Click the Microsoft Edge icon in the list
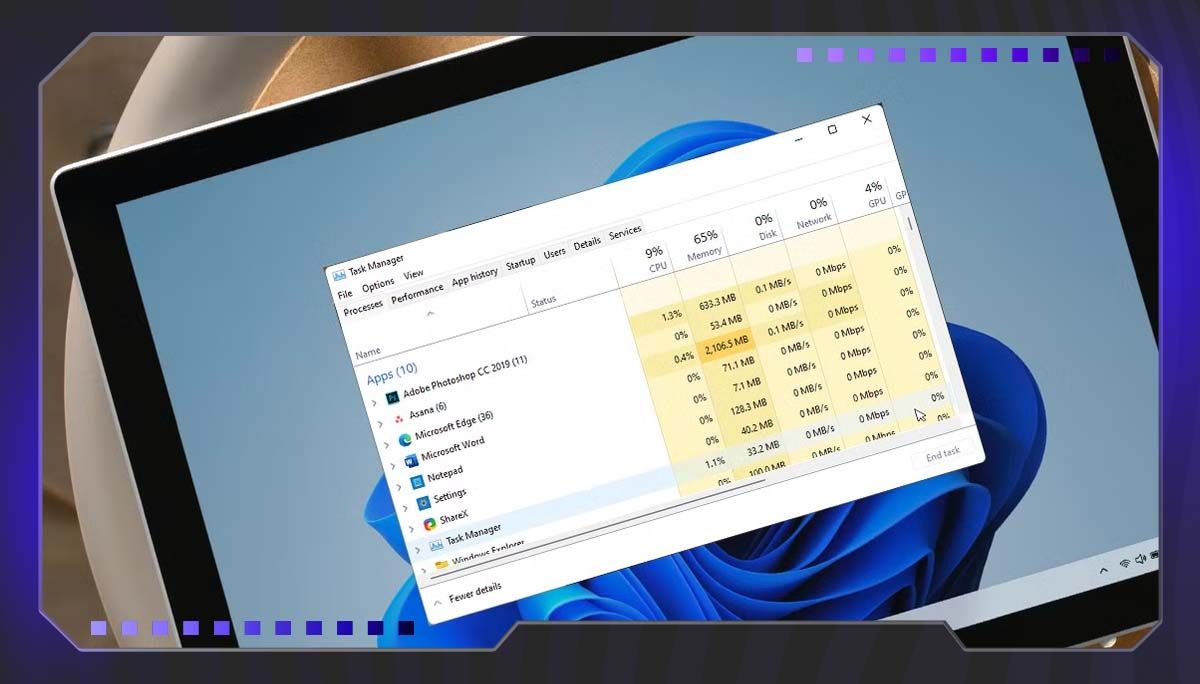Screen dimensions: 1200x684 click(405, 439)
